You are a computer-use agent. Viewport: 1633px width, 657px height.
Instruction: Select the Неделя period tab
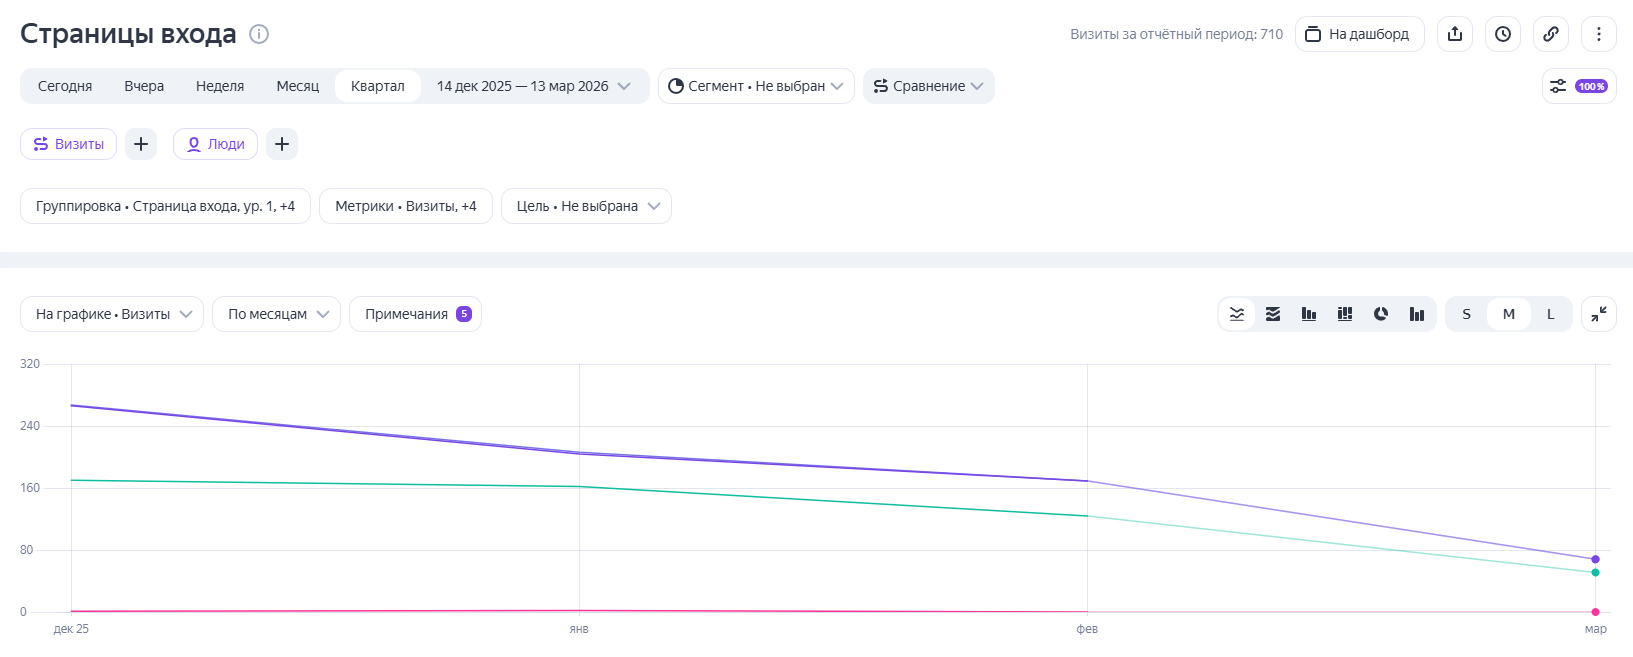point(220,86)
